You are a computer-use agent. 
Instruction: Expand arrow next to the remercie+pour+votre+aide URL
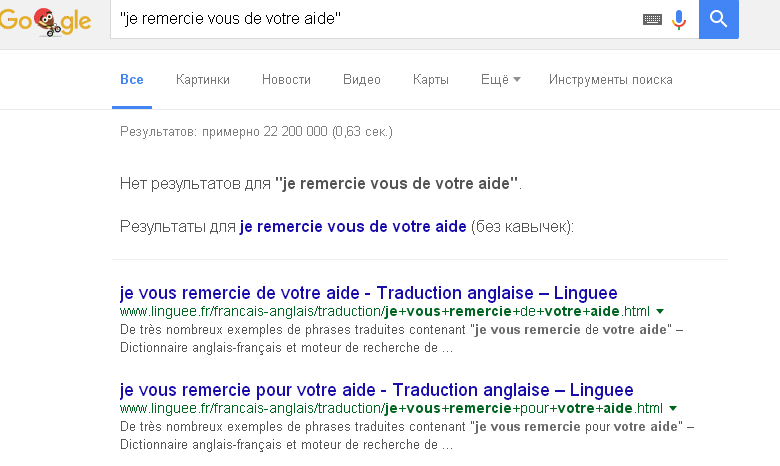[x=673, y=408]
